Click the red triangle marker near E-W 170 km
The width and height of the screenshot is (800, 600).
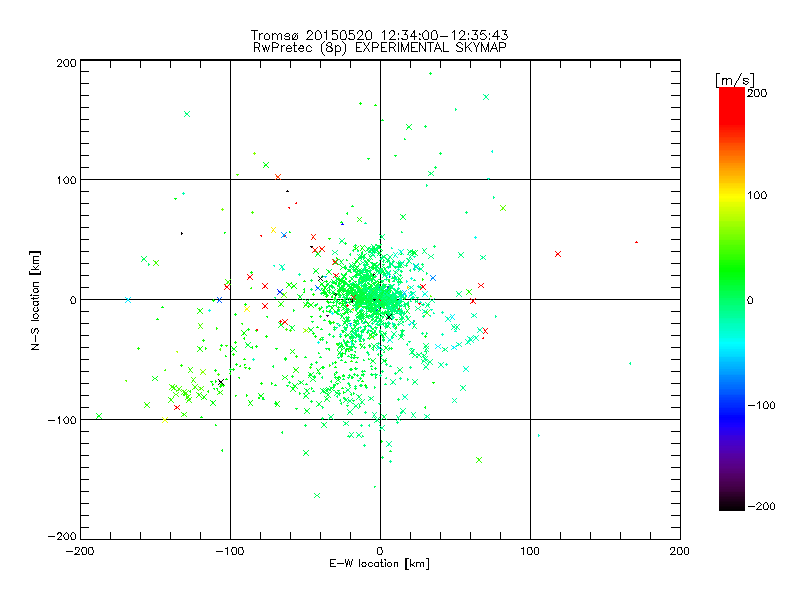click(x=636, y=242)
